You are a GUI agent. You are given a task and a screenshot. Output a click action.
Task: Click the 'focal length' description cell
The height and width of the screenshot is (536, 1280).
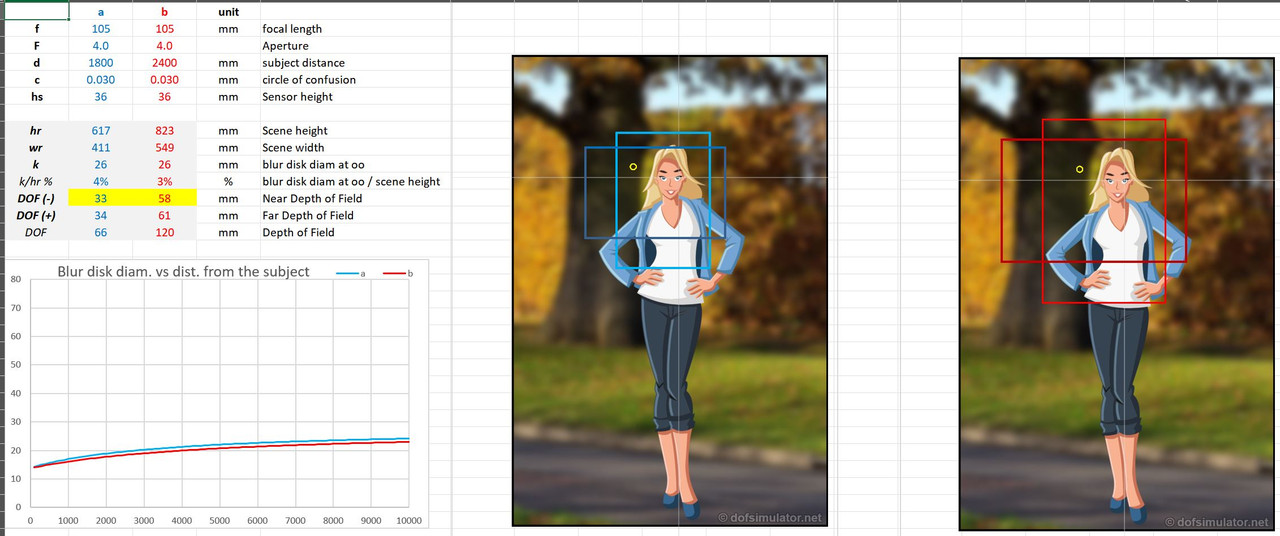point(292,29)
